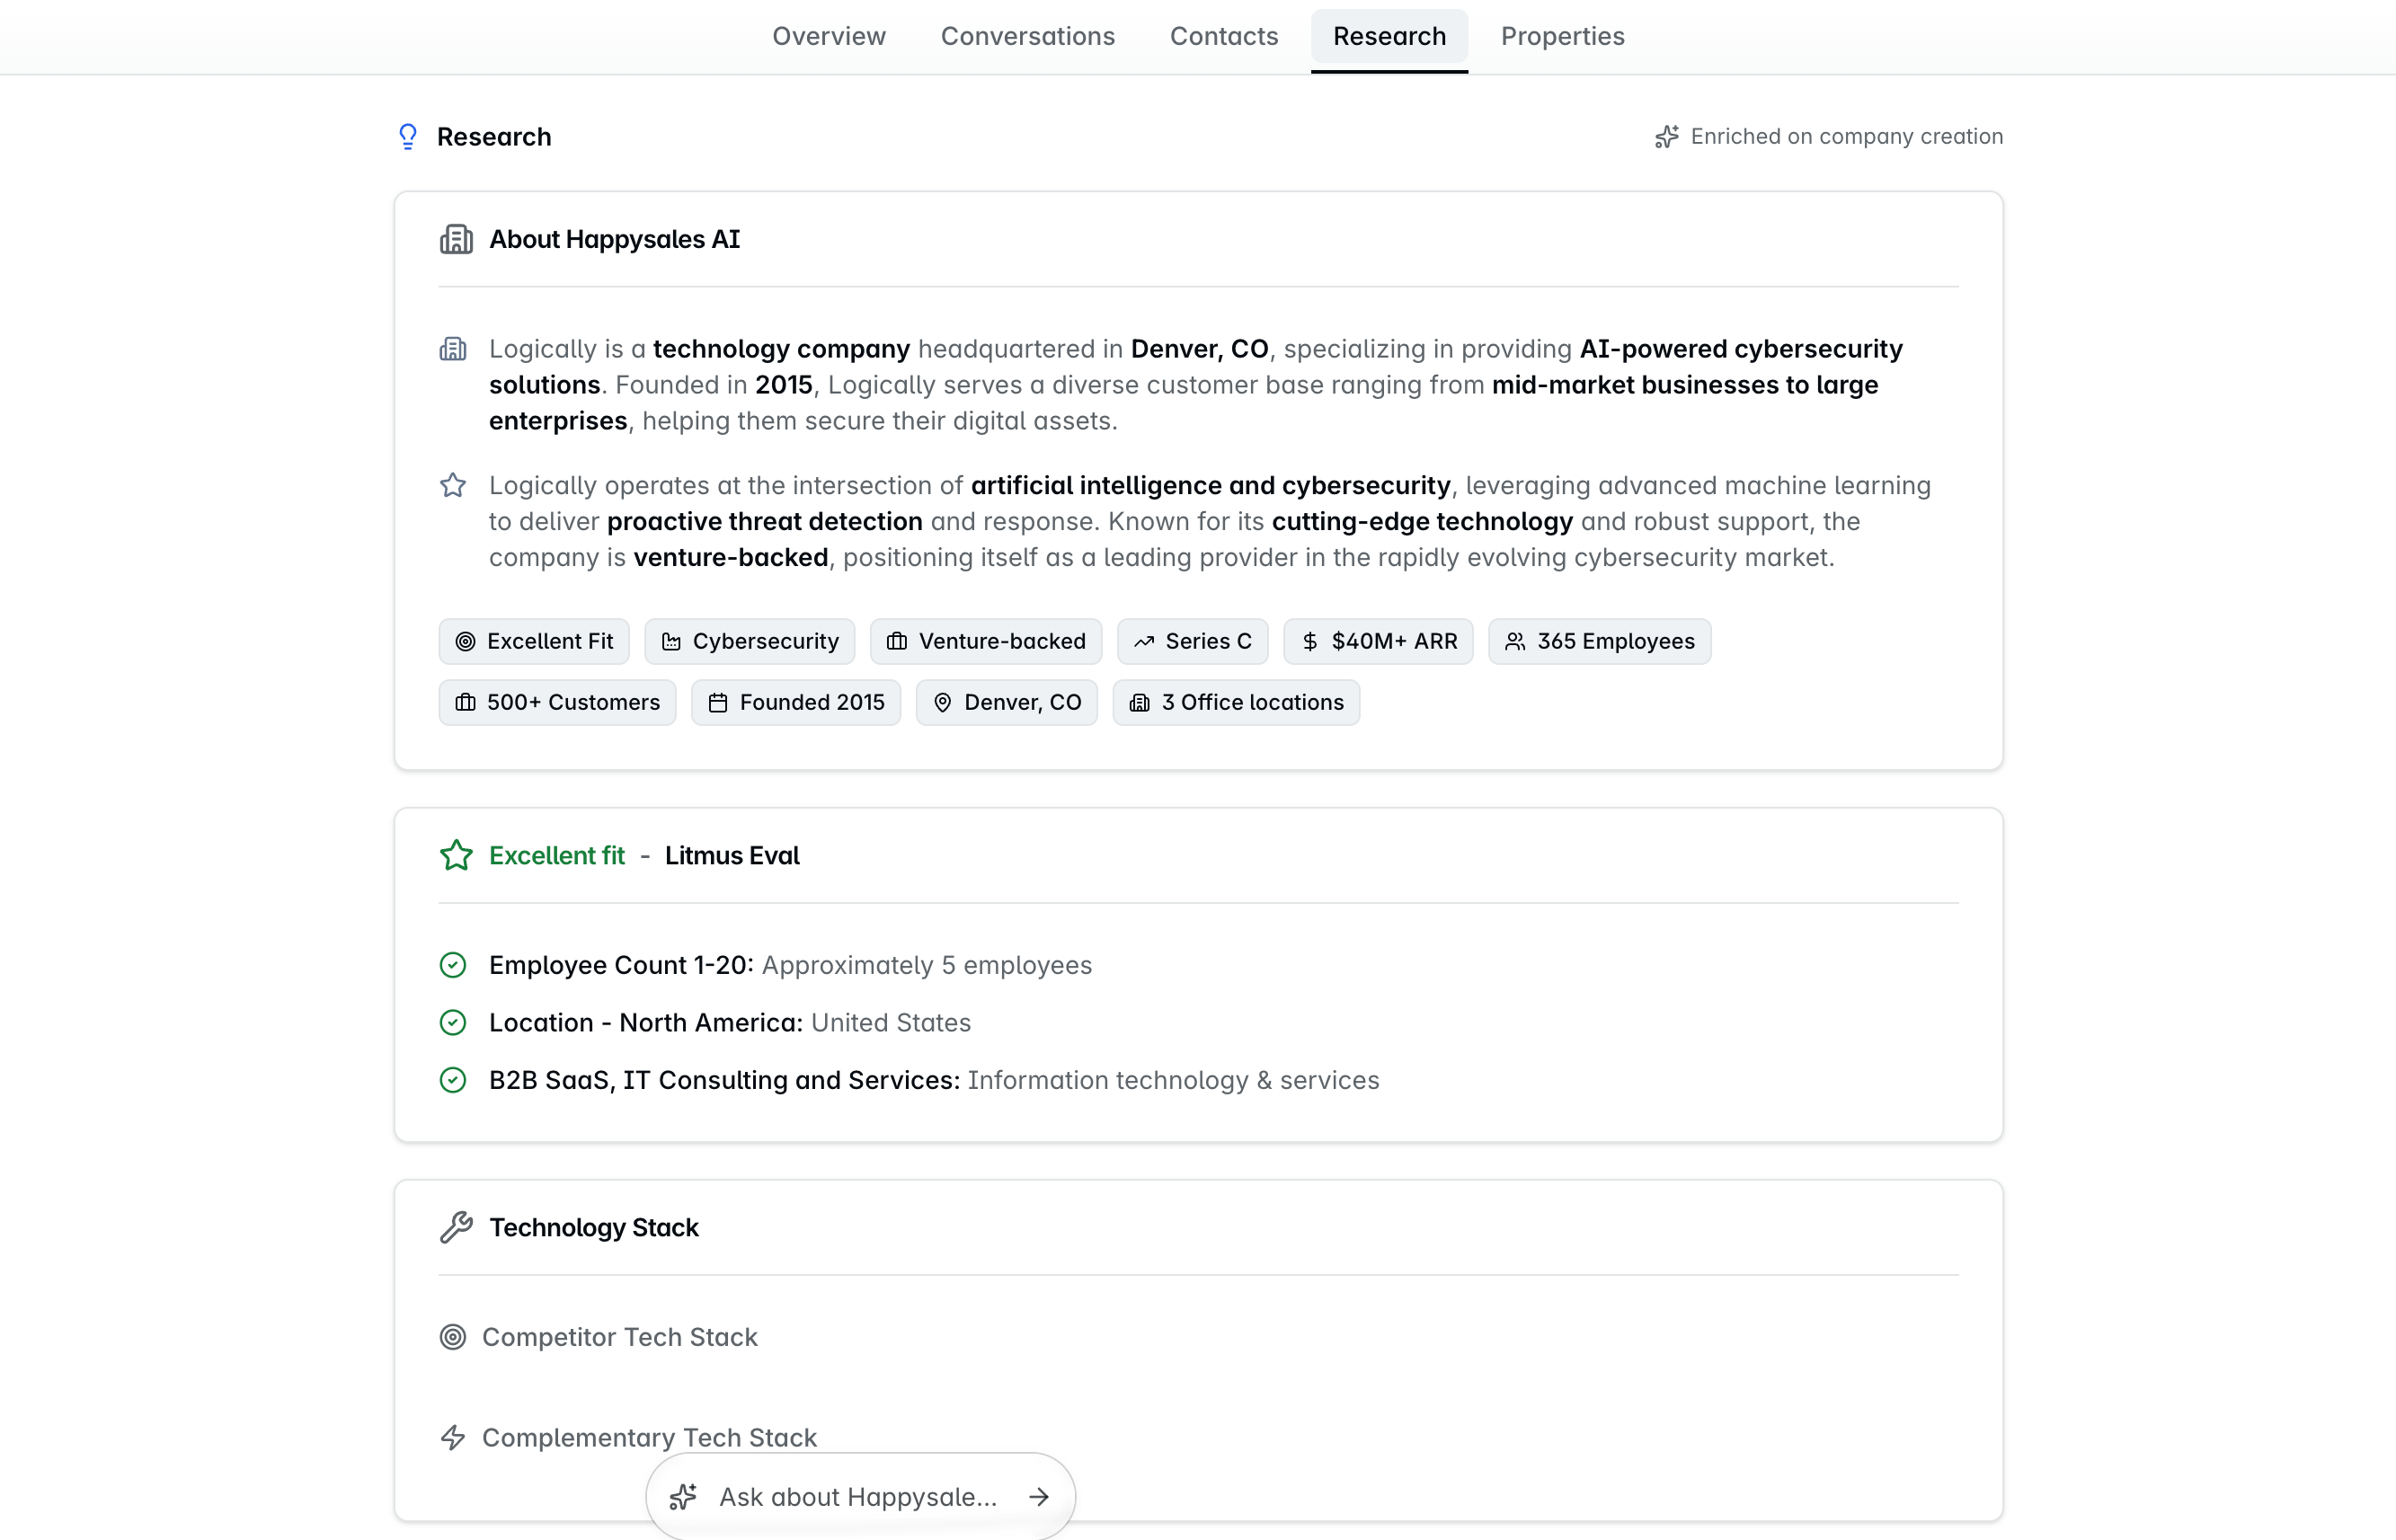Select the Excellent Fit tag

[534, 641]
